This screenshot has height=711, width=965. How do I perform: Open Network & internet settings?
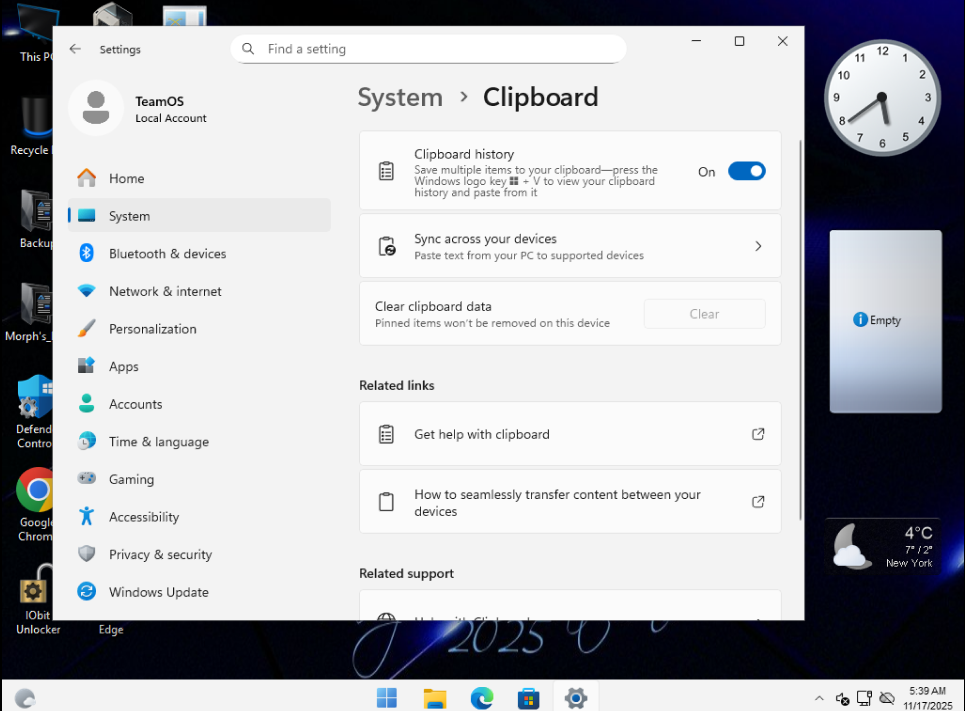[x=165, y=291]
